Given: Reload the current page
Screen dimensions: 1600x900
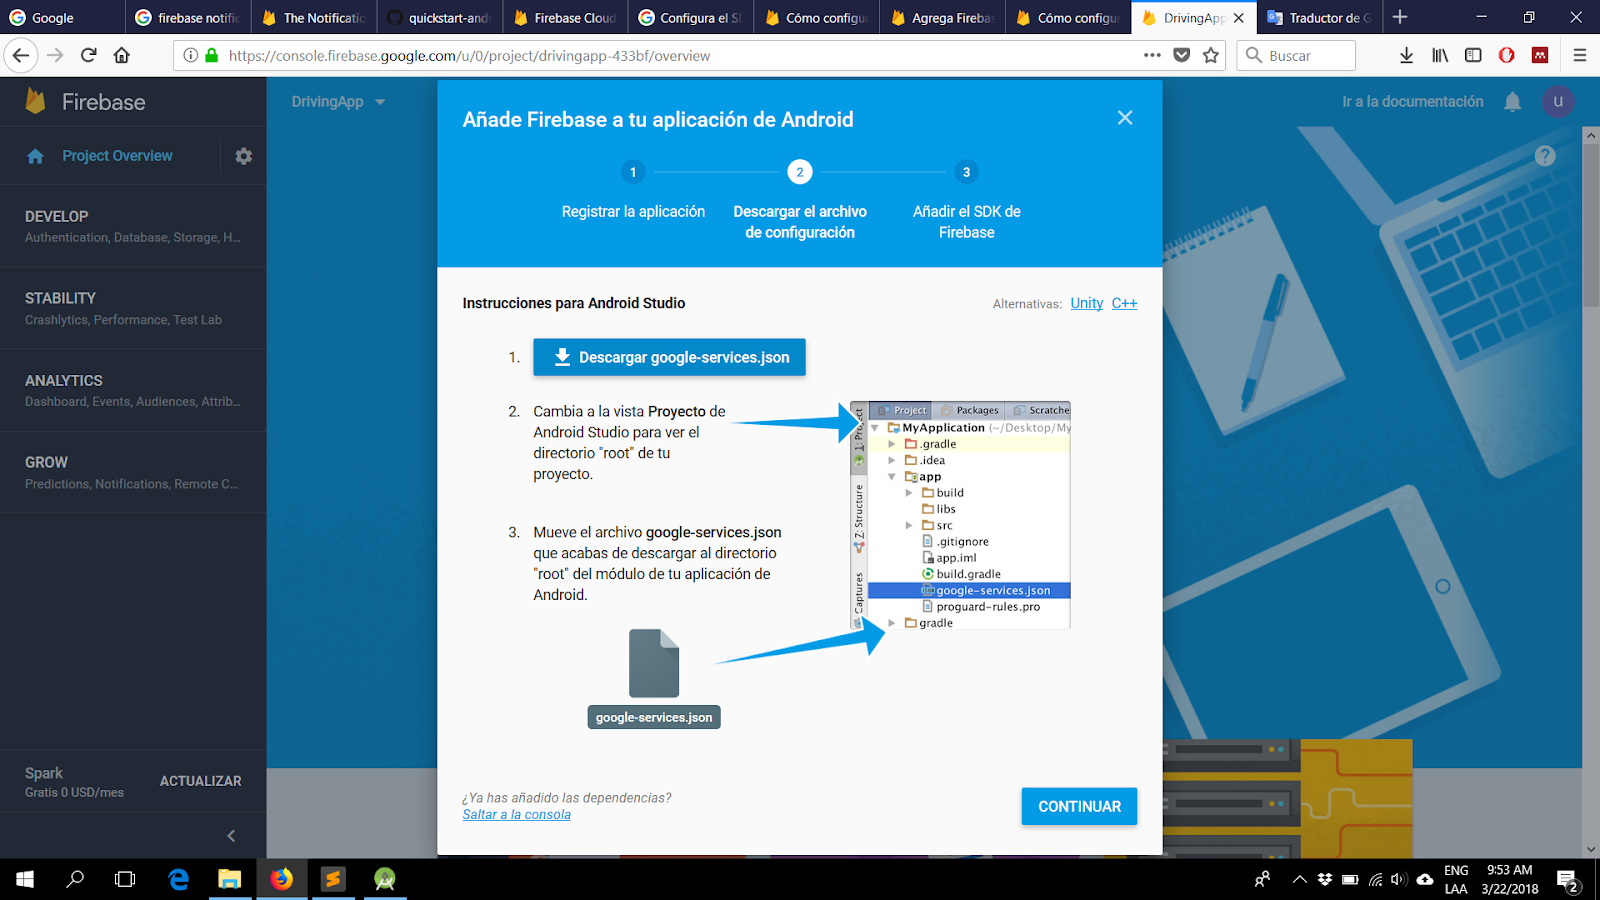Looking at the screenshot, I should tap(89, 55).
